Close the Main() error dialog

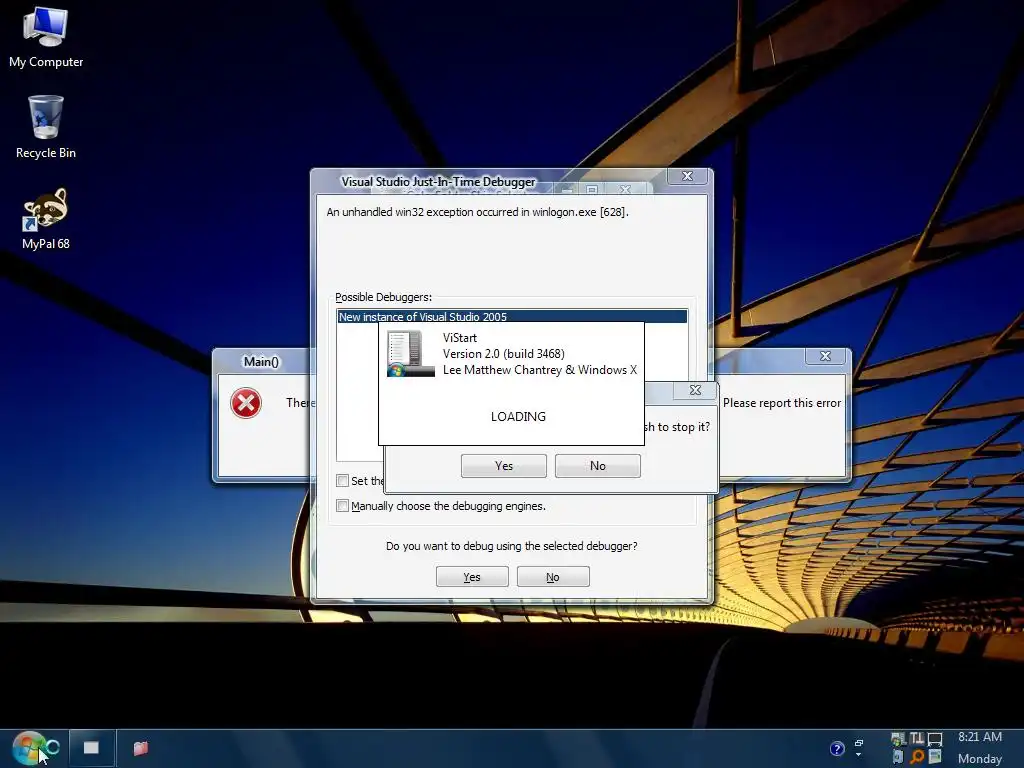(x=825, y=356)
